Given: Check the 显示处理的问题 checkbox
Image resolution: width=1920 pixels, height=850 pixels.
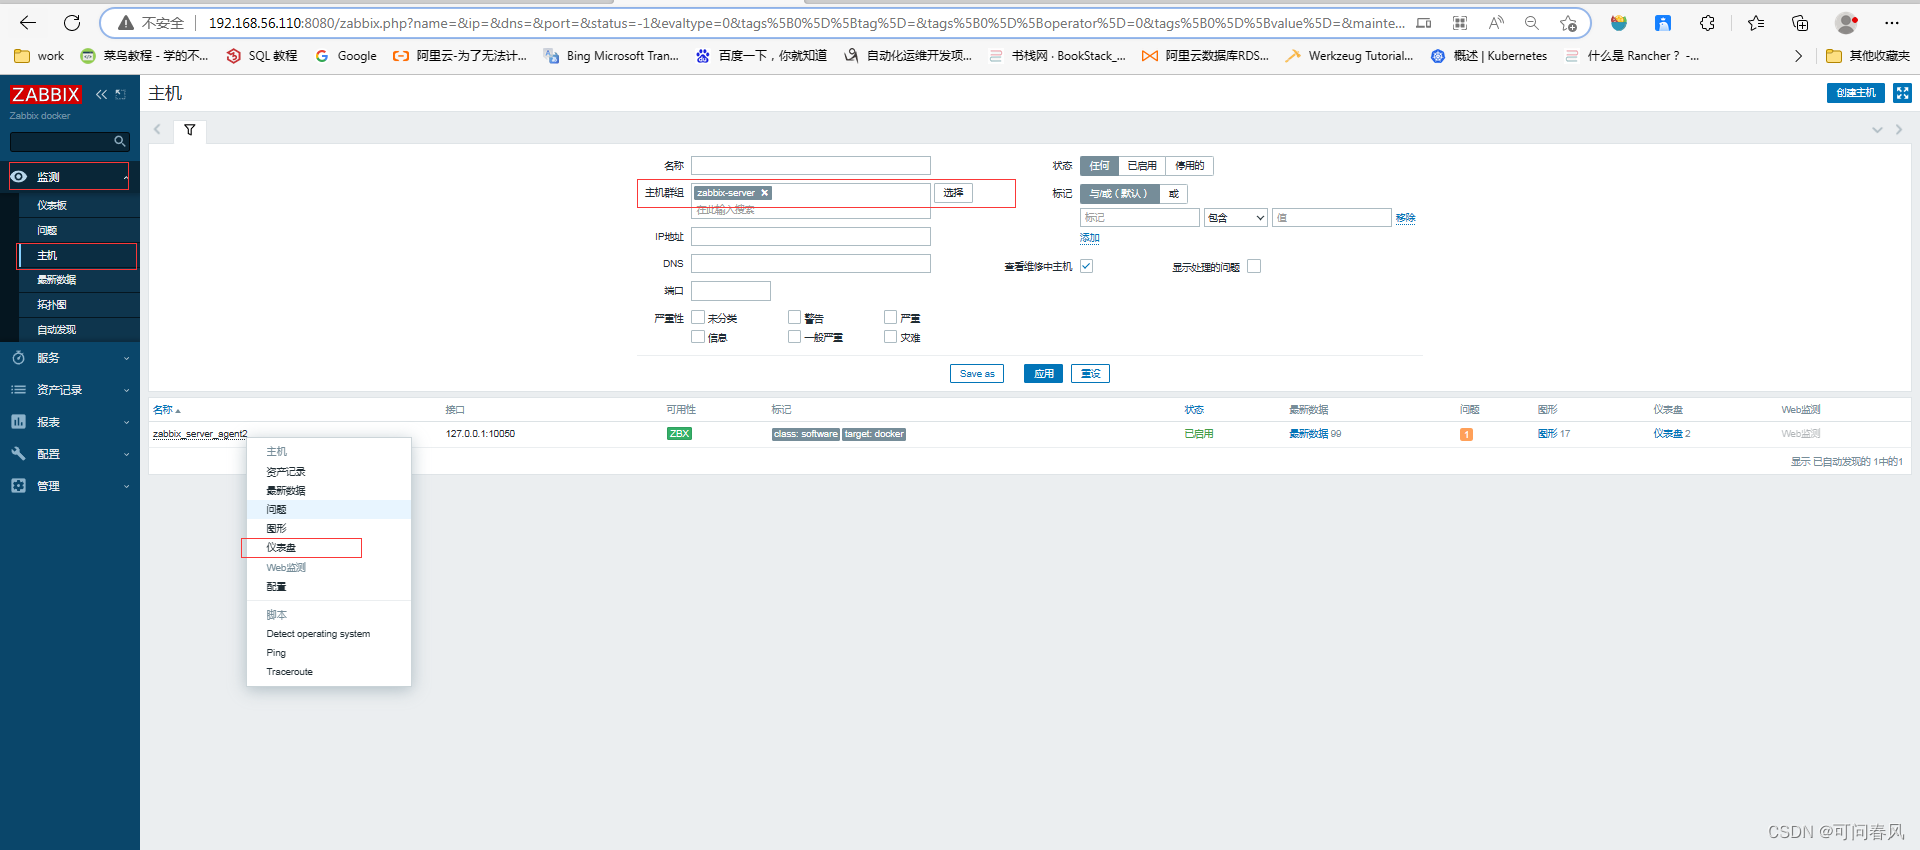Looking at the screenshot, I should (x=1254, y=266).
